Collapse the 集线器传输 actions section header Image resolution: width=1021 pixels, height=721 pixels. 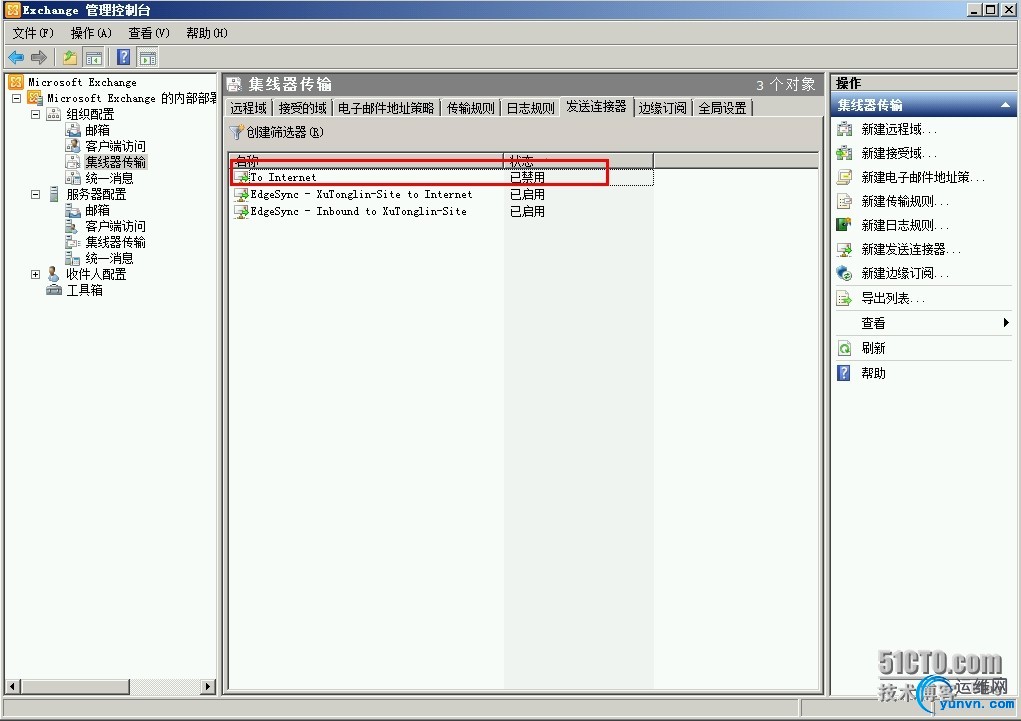pos(1005,105)
